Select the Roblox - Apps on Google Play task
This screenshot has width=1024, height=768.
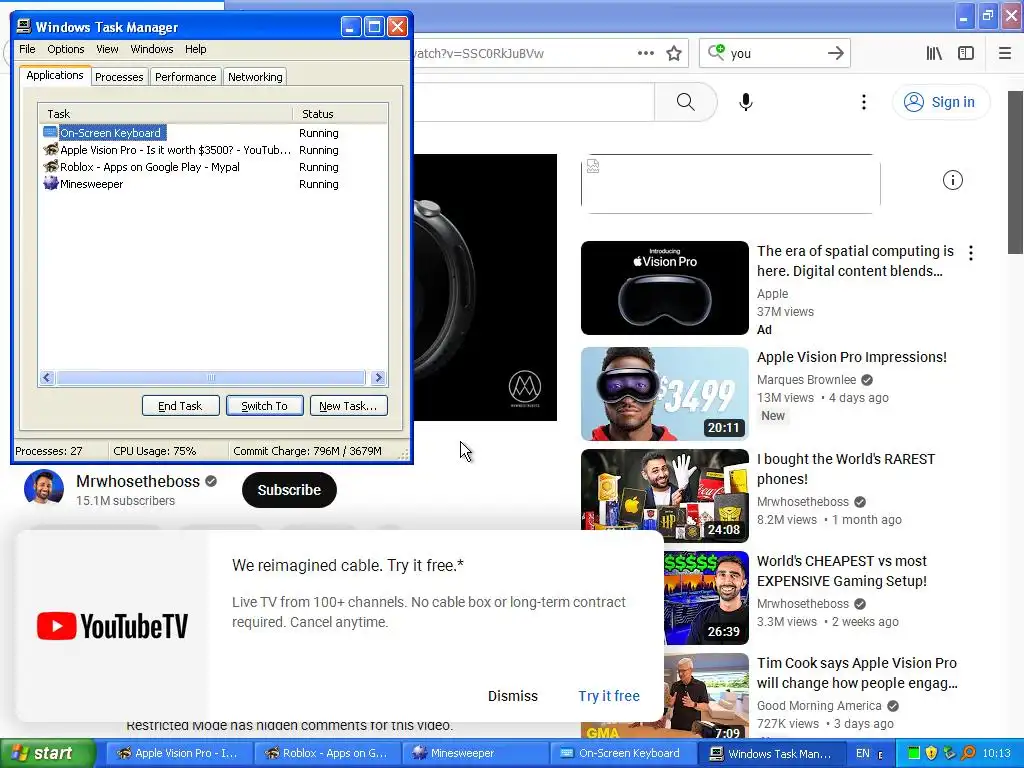(x=213, y=167)
